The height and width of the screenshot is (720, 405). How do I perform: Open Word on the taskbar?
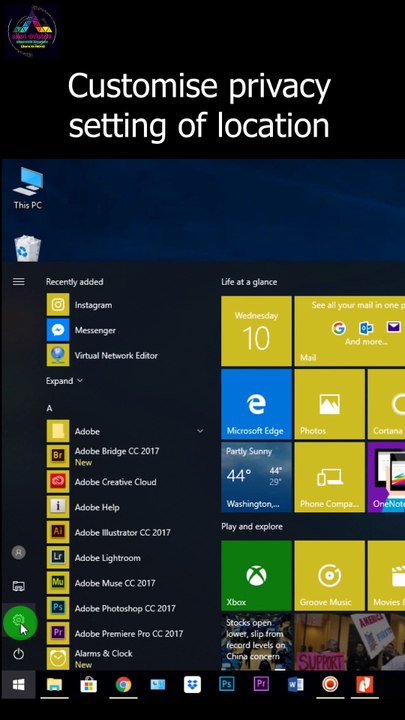tap(296, 685)
